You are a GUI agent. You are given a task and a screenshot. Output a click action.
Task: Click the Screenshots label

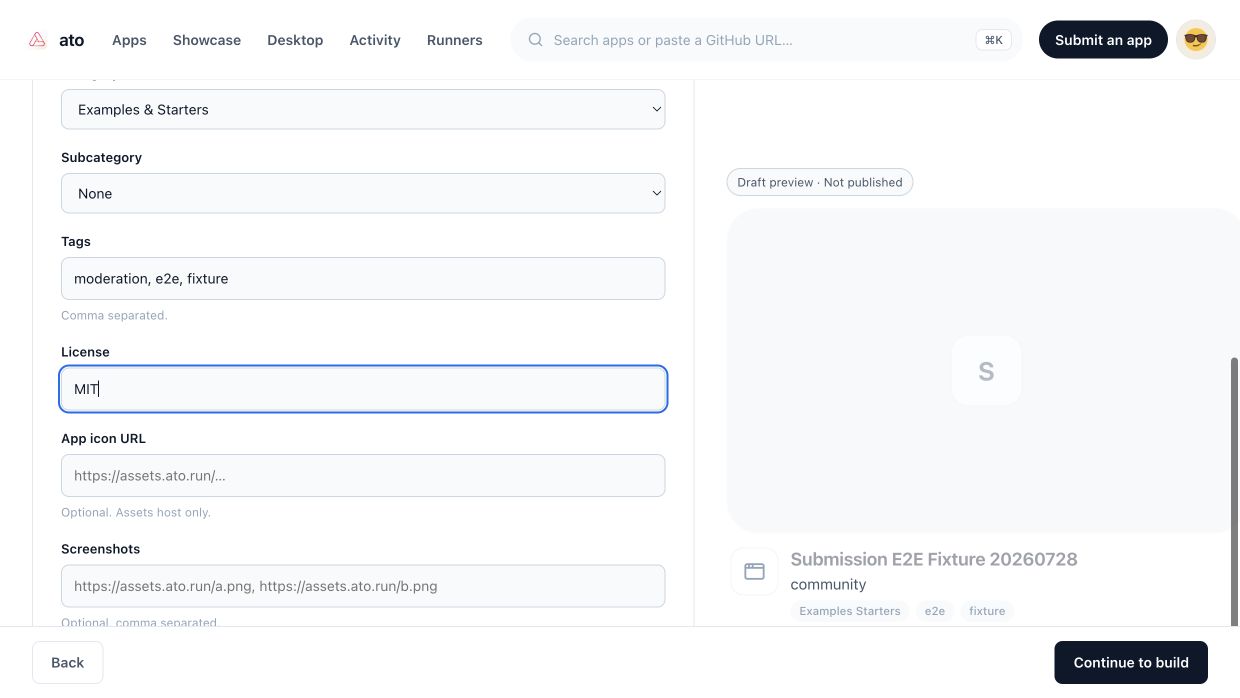(100, 549)
